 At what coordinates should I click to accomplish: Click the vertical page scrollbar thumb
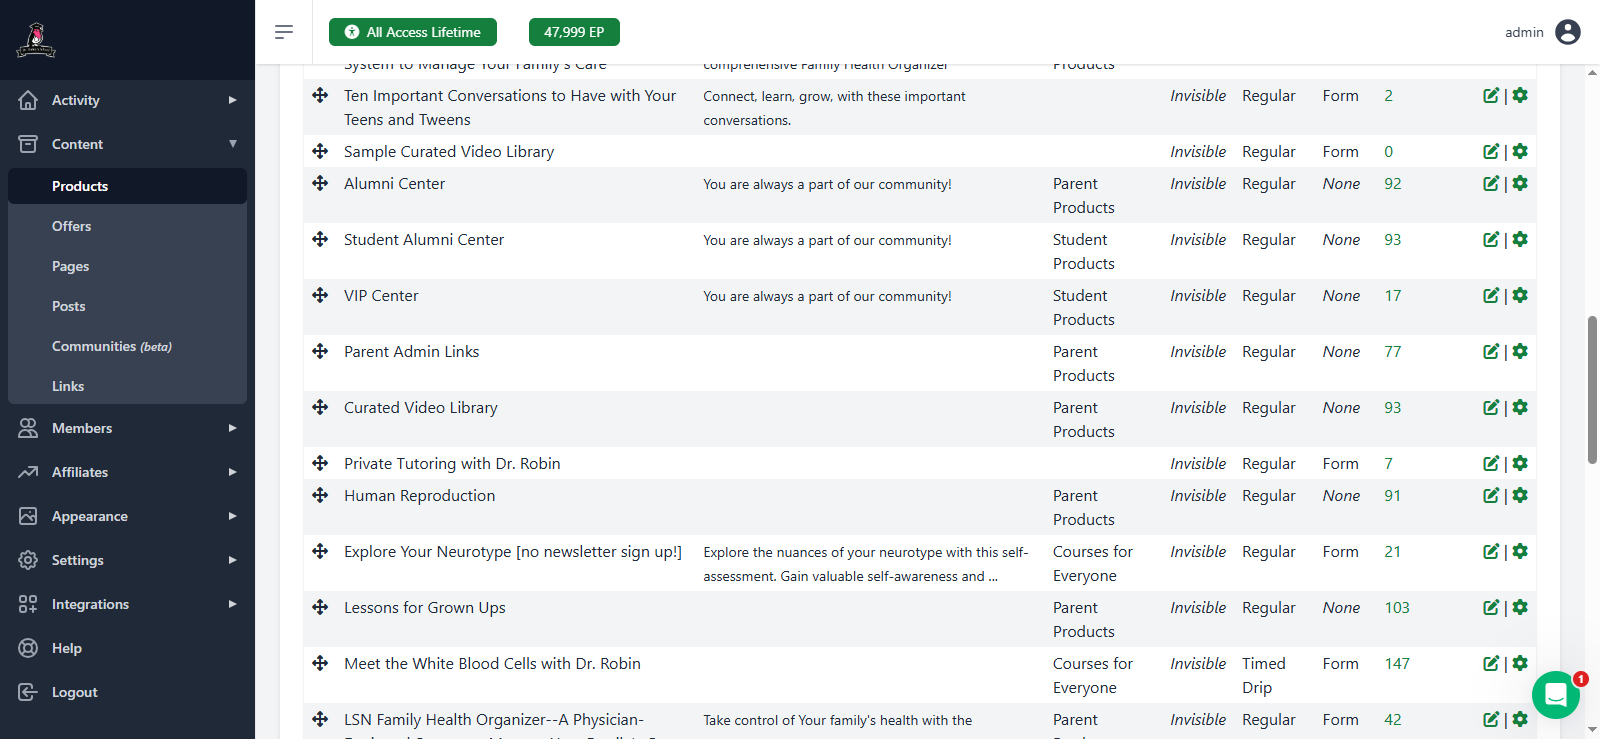tap(1592, 390)
